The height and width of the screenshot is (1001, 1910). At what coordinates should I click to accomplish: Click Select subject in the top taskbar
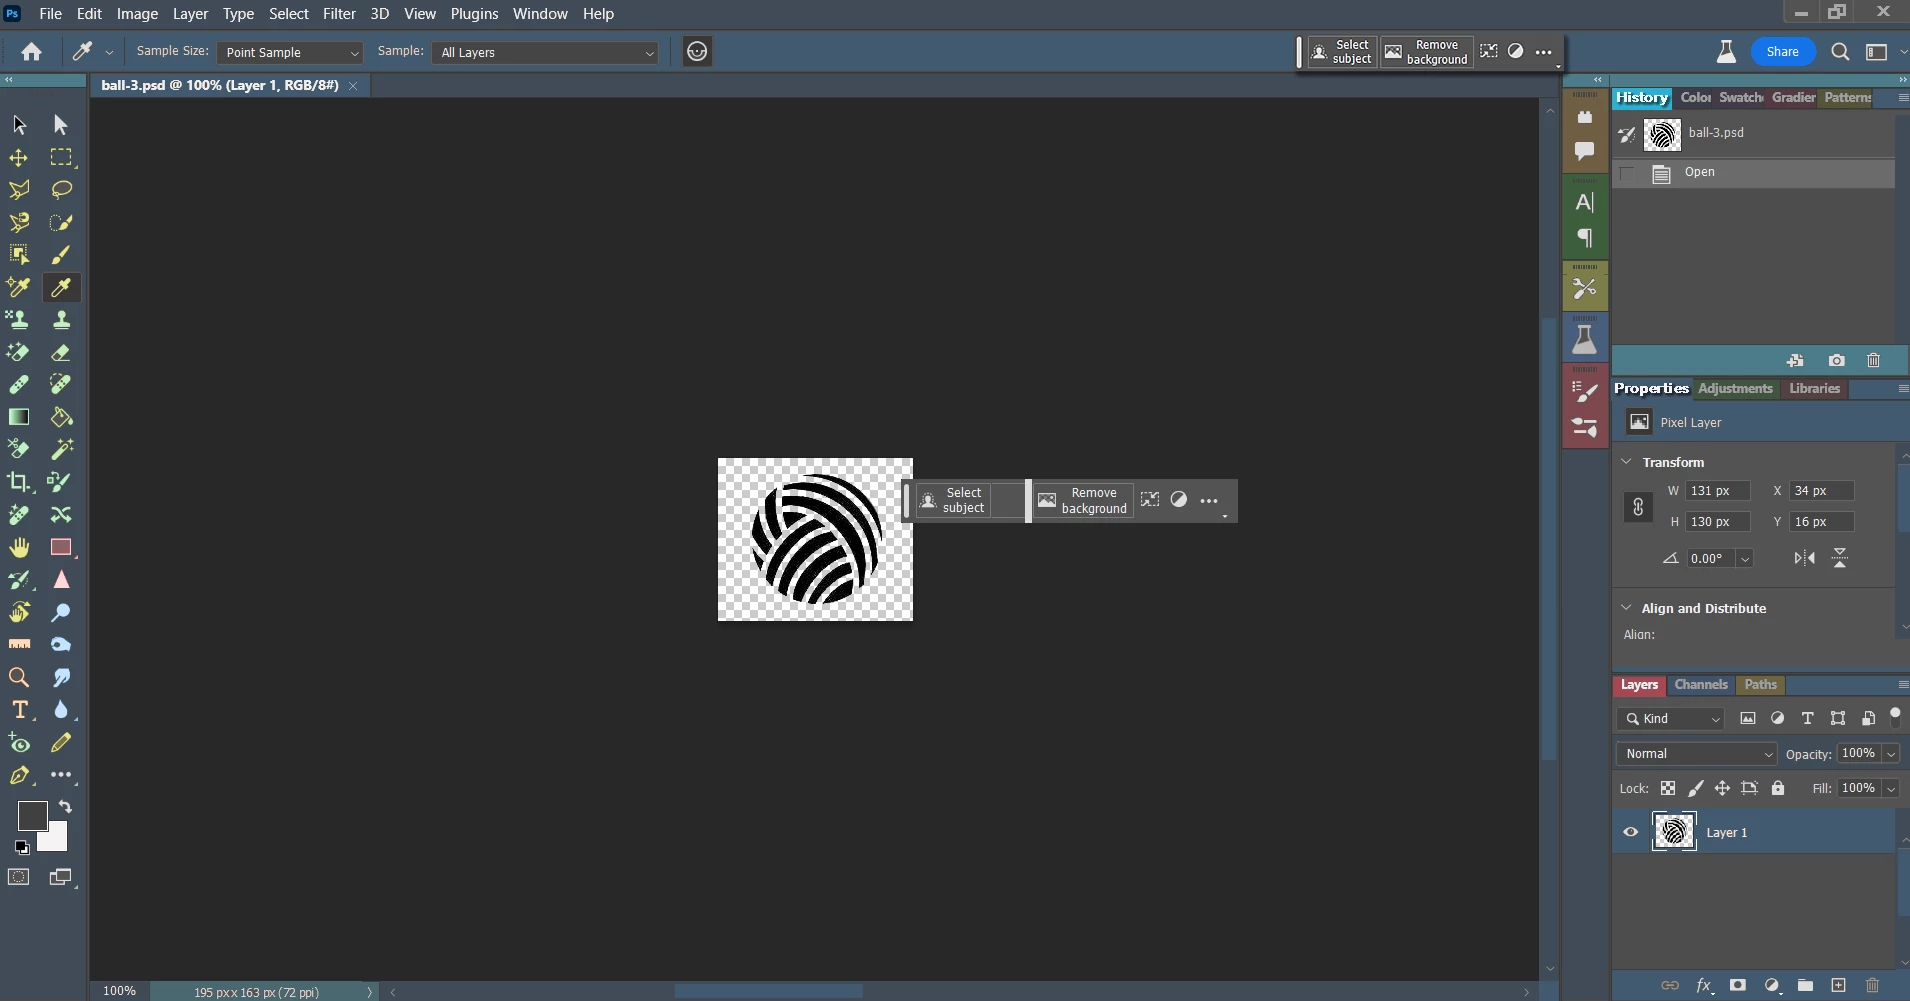point(1342,52)
